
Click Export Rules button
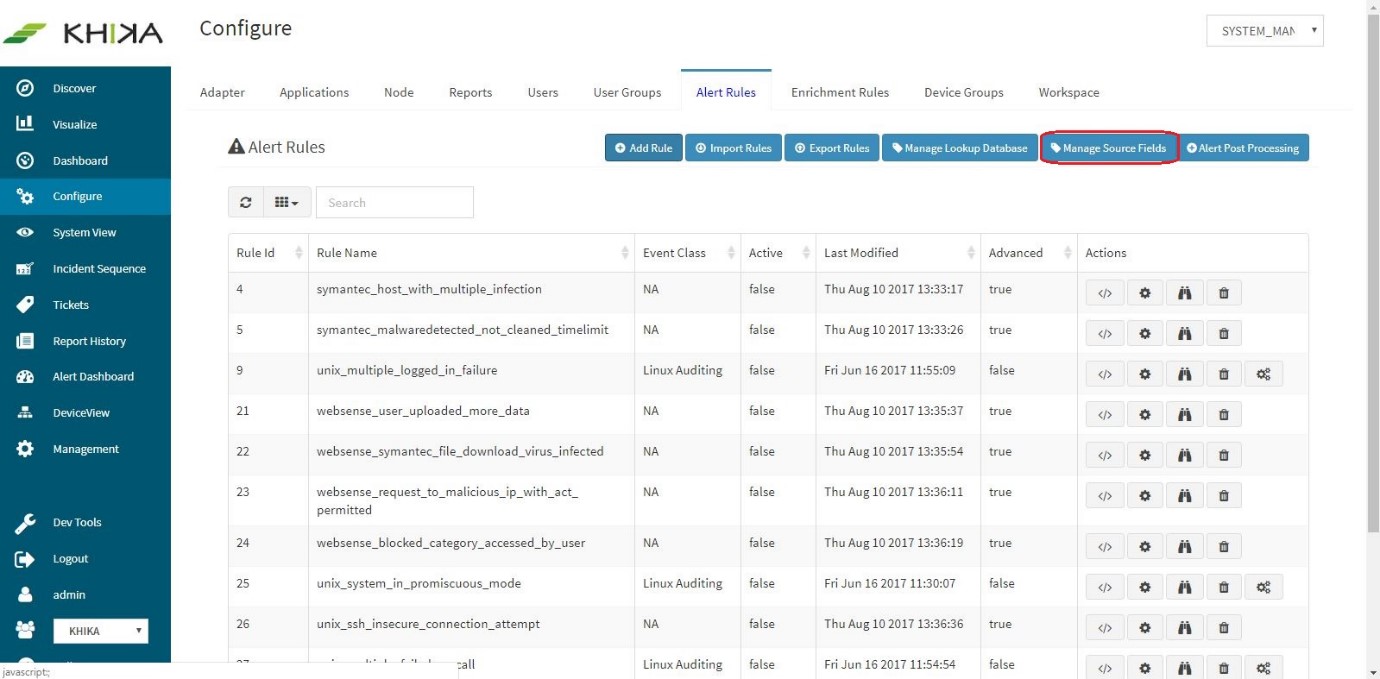832,148
